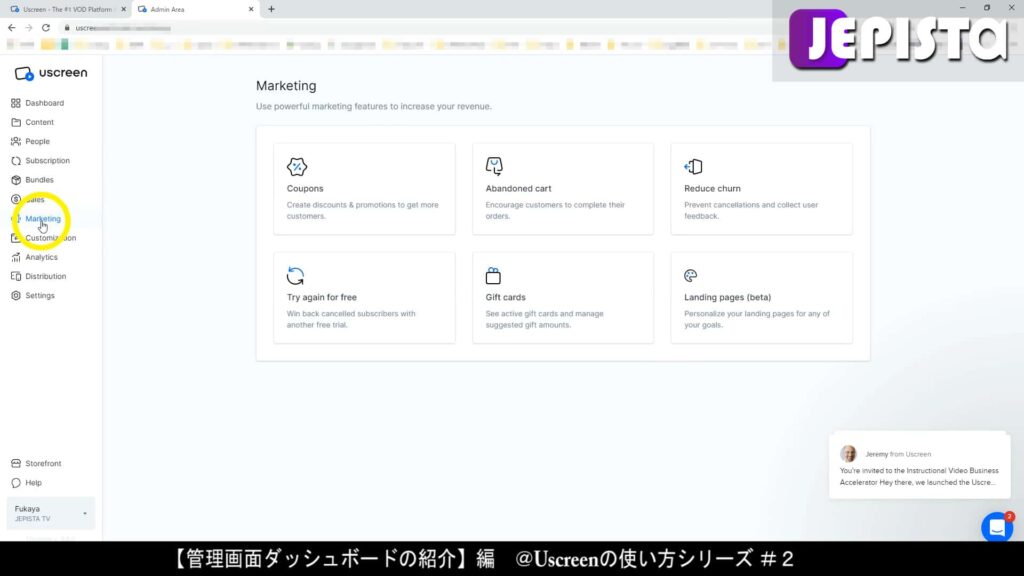Viewport: 1024px width, 576px height.
Task: Open the Dashboard sidebar icon
Action: click(16, 103)
